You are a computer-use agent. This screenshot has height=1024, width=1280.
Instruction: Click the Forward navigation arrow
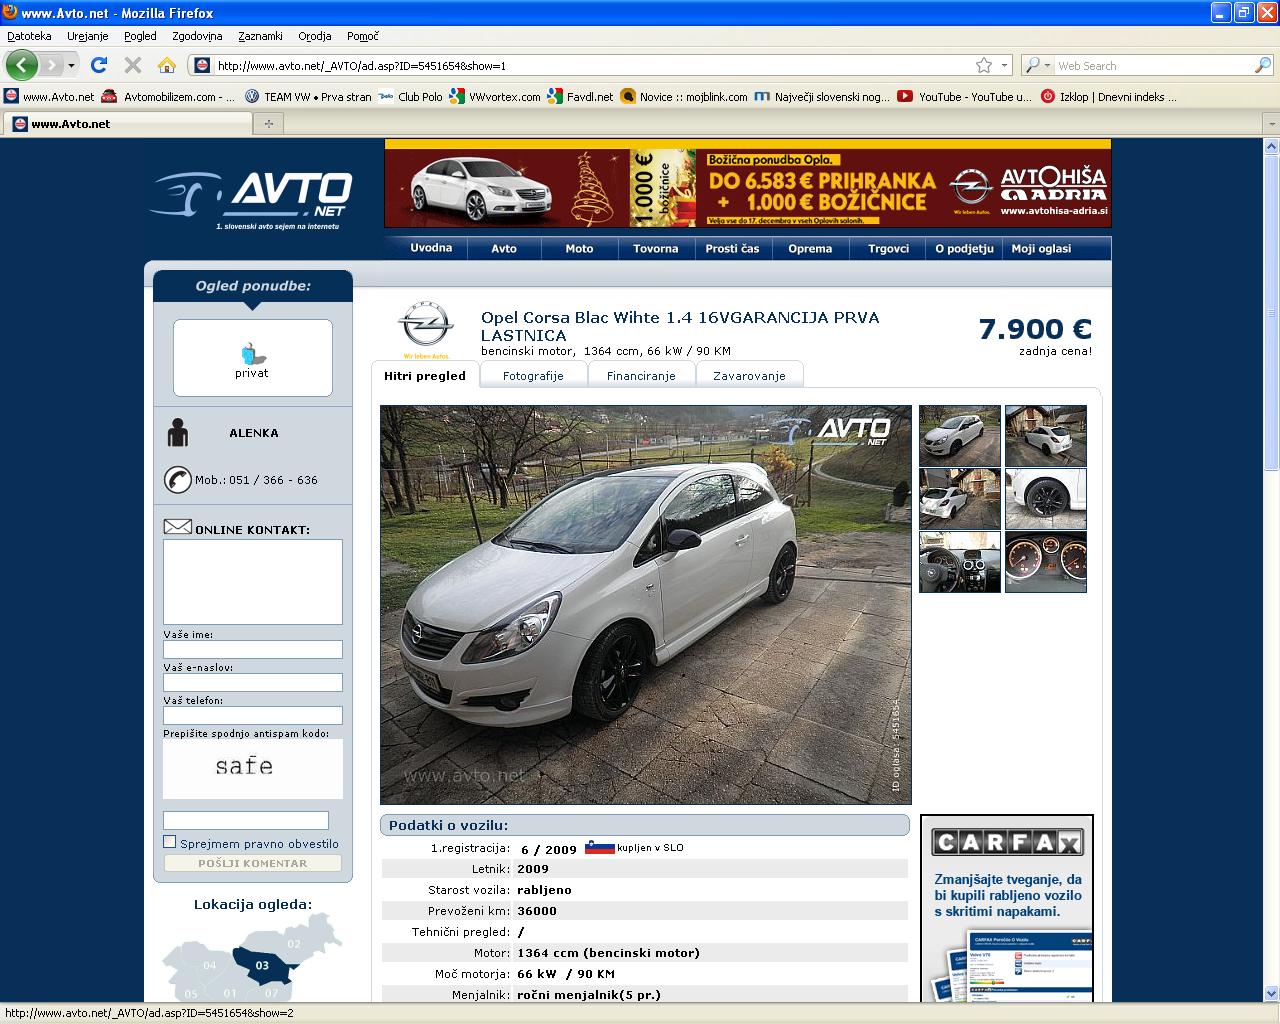(51, 65)
